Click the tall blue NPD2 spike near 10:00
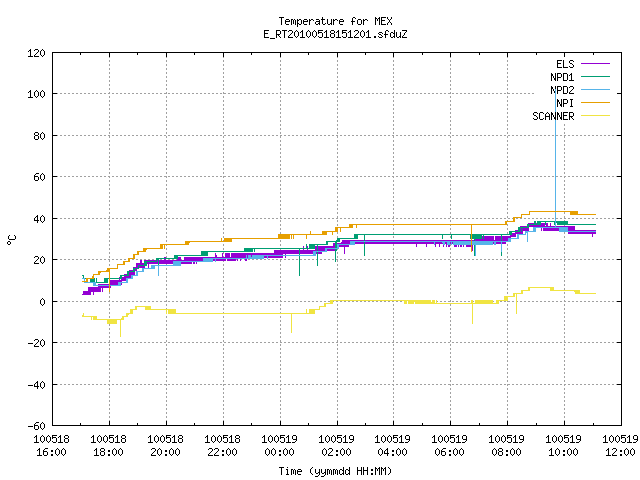This screenshot has width=640, height=480. tap(555, 159)
